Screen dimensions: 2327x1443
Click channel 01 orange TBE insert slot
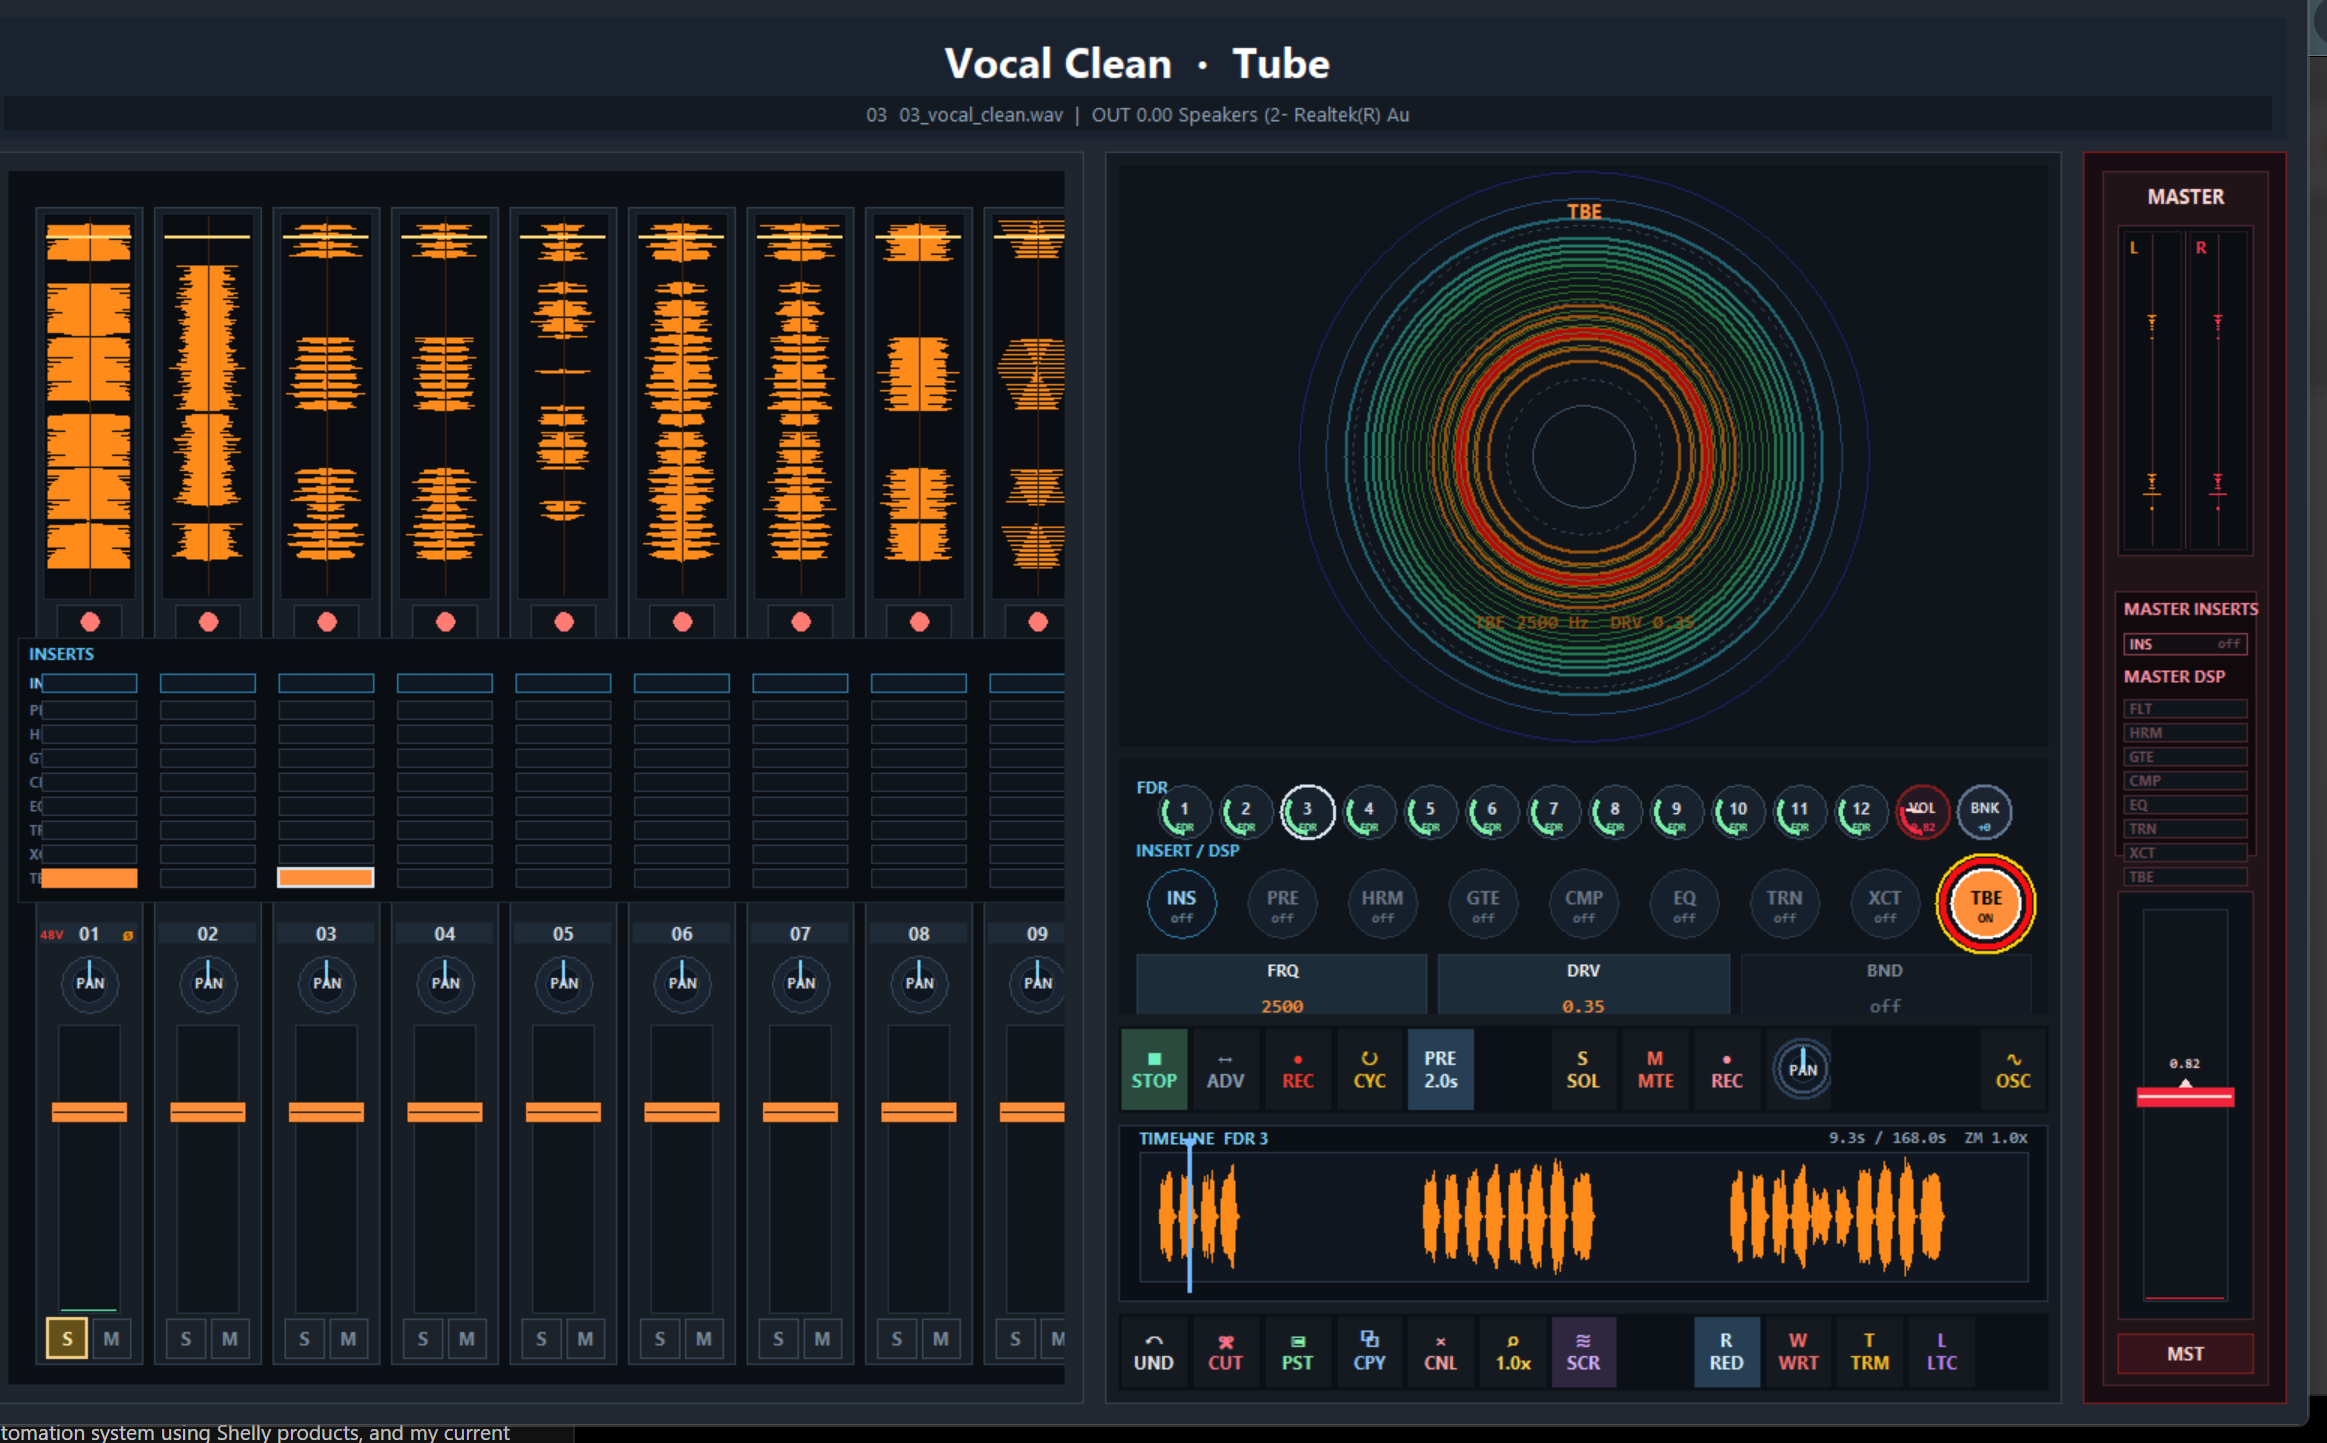[x=89, y=878]
